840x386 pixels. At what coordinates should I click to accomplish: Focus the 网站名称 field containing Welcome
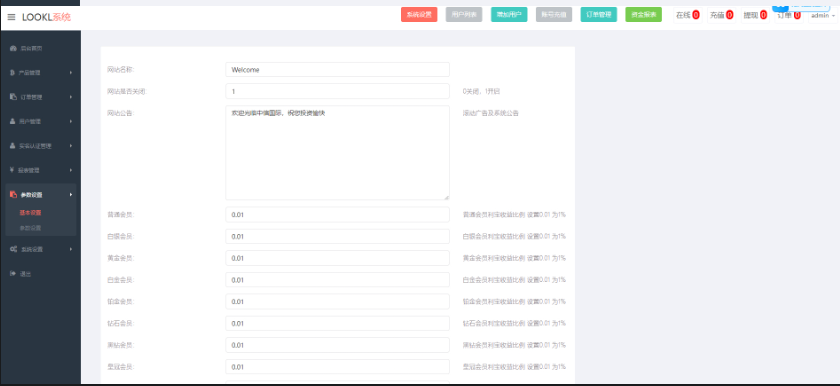click(338, 70)
